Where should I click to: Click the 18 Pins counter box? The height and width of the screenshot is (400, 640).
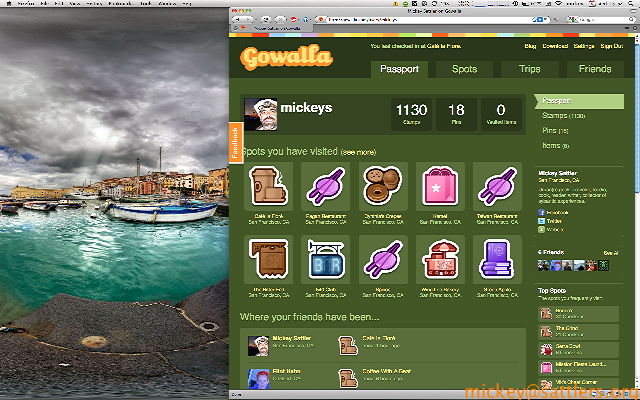(x=456, y=114)
